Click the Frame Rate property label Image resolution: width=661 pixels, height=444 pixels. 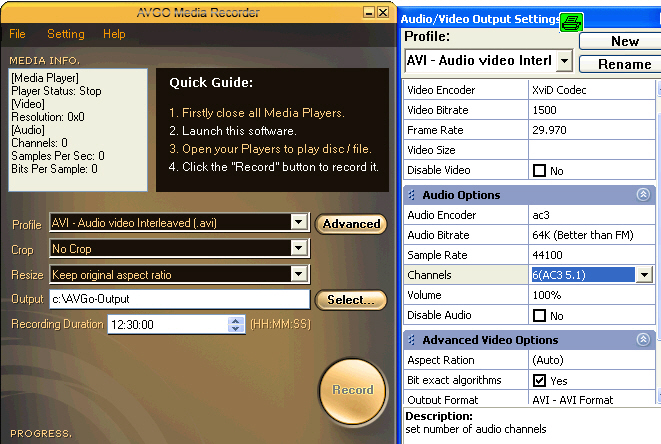coord(435,130)
